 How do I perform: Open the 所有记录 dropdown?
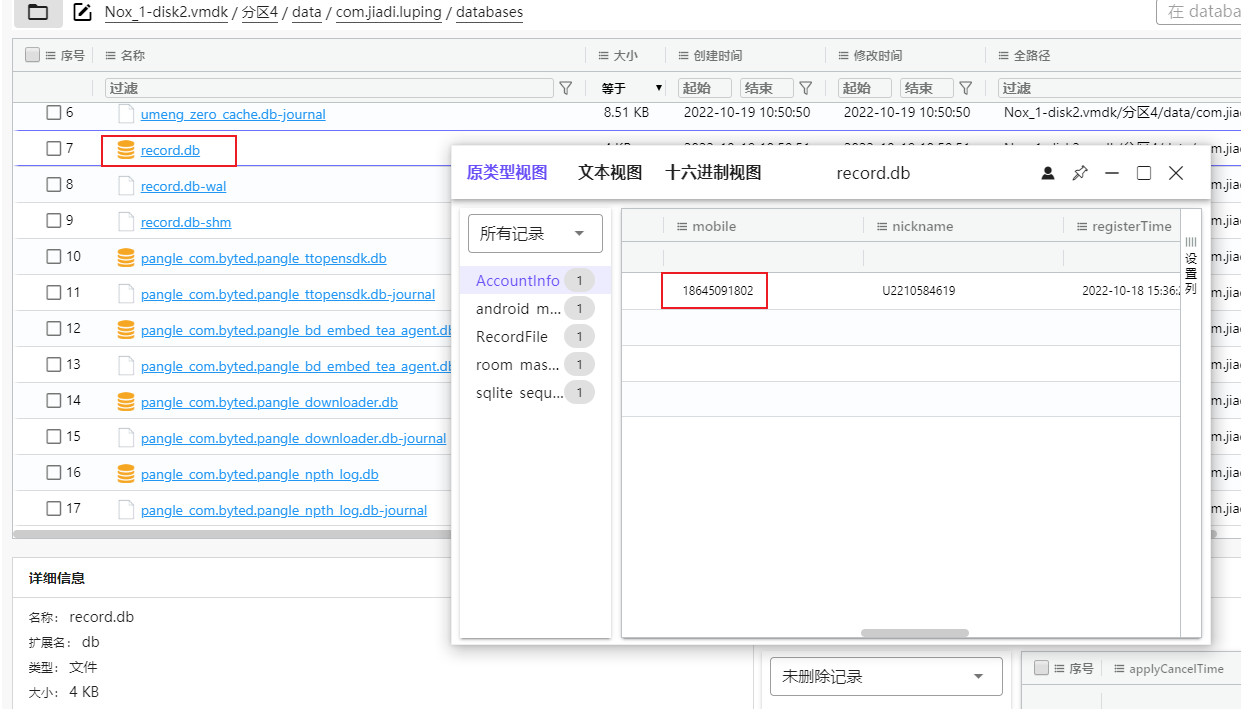535,234
